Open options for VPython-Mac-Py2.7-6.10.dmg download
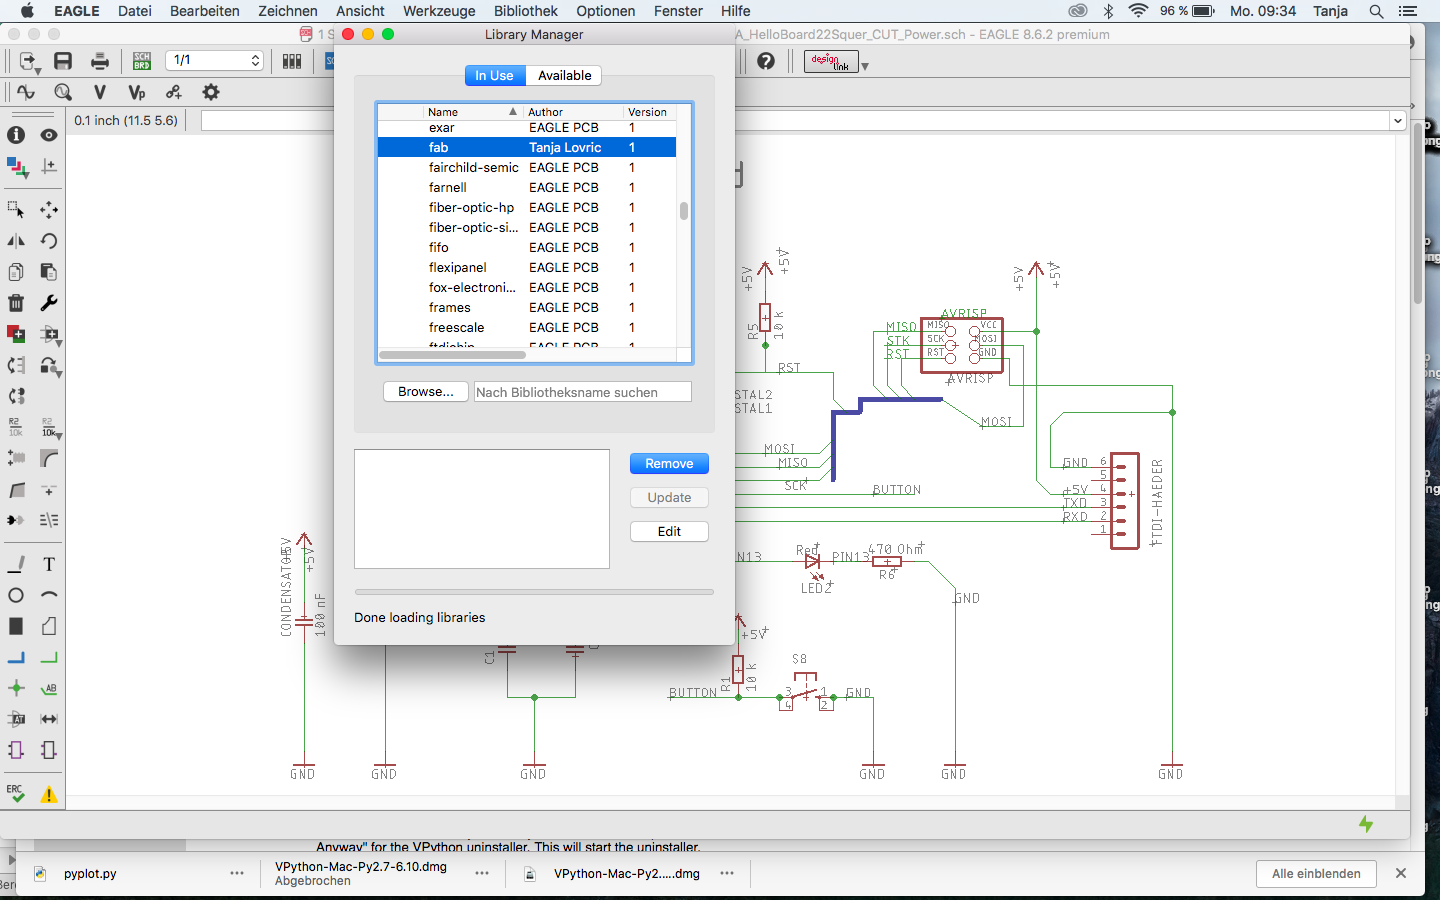This screenshot has width=1440, height=900. (x=482, y=874)
